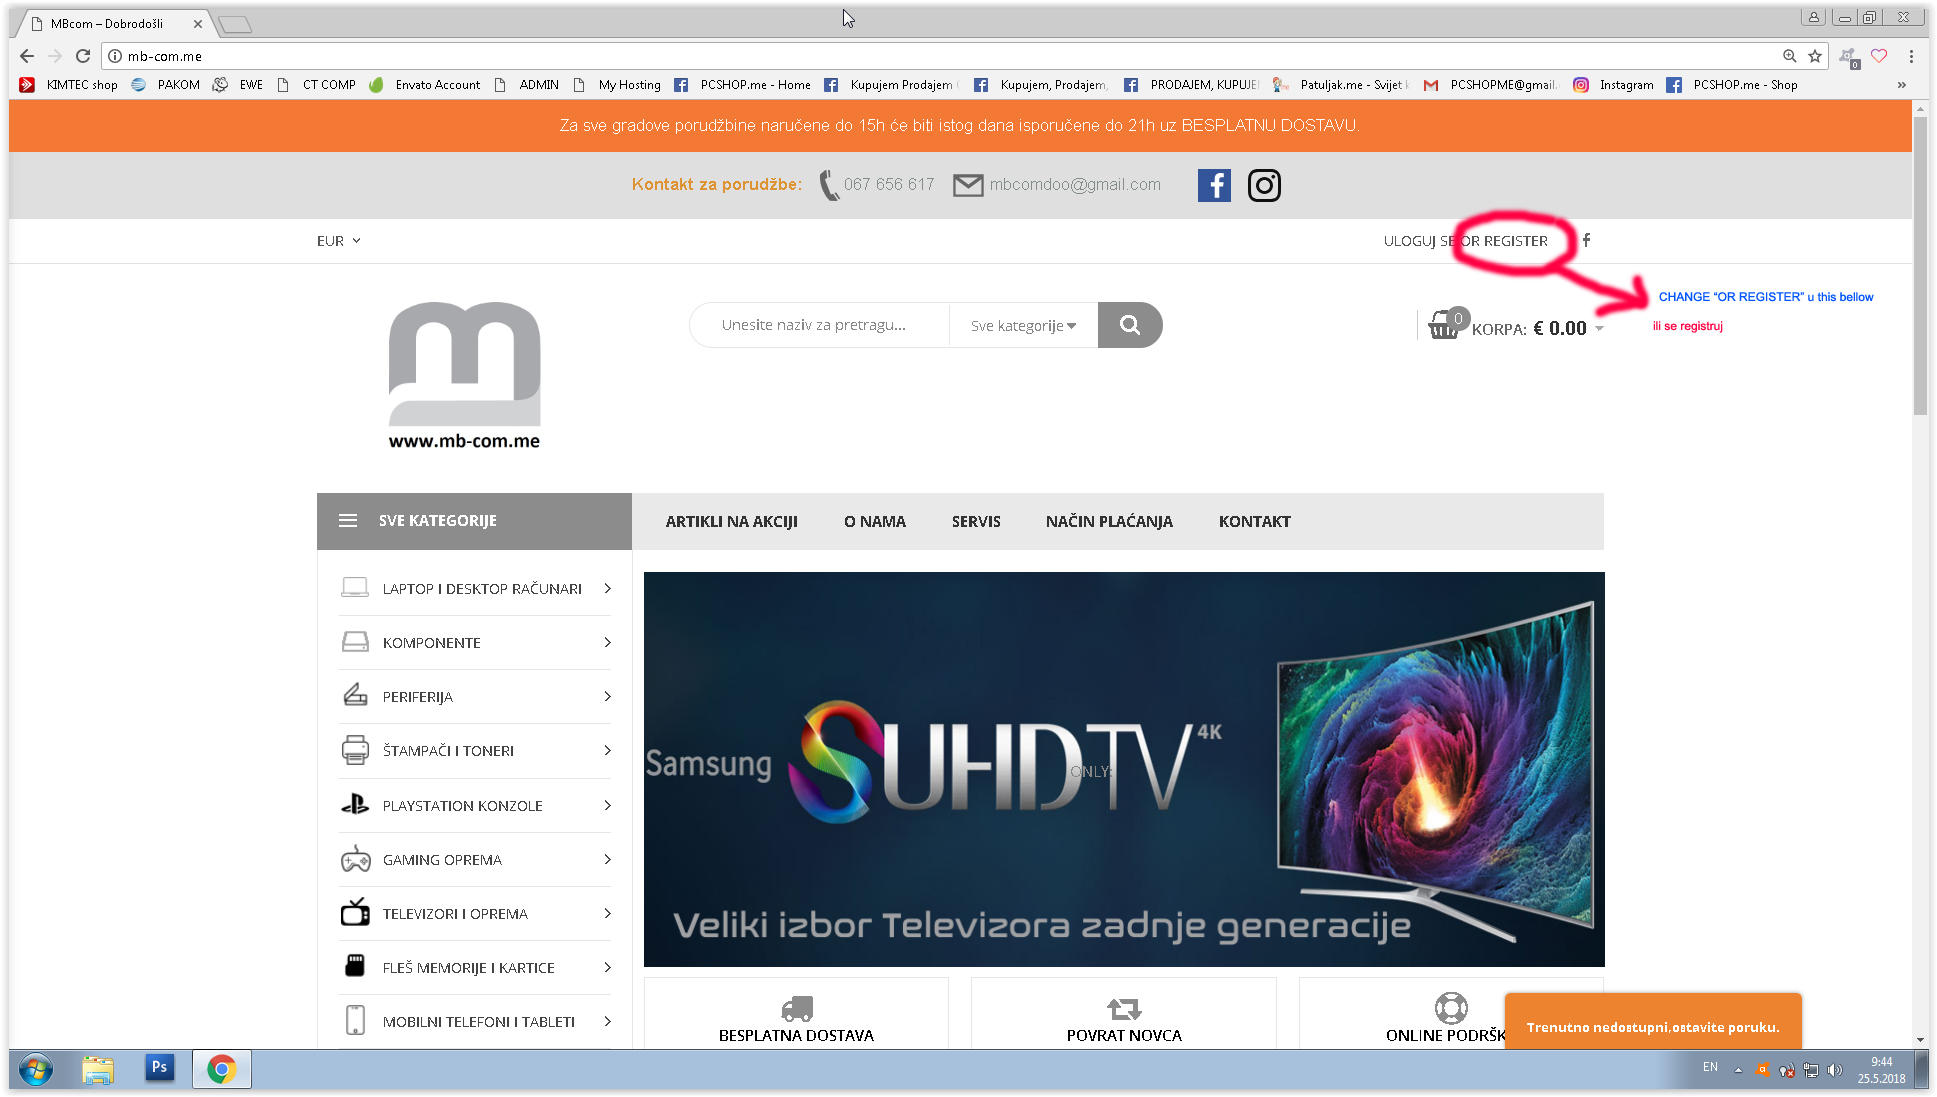Click the phone icon beside 067 656 617
The height and width of the screenshot is (1097, 1937).
(x=828, y=185)
